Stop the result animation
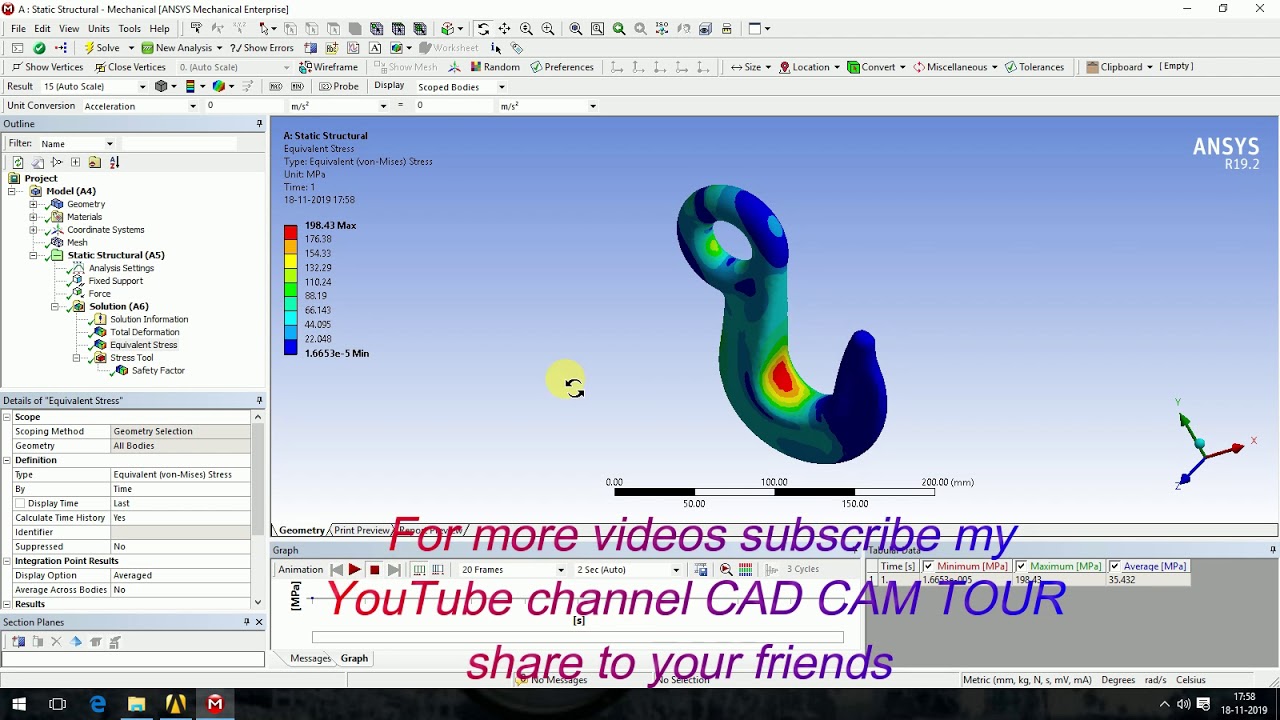 [x=374, y=570]
